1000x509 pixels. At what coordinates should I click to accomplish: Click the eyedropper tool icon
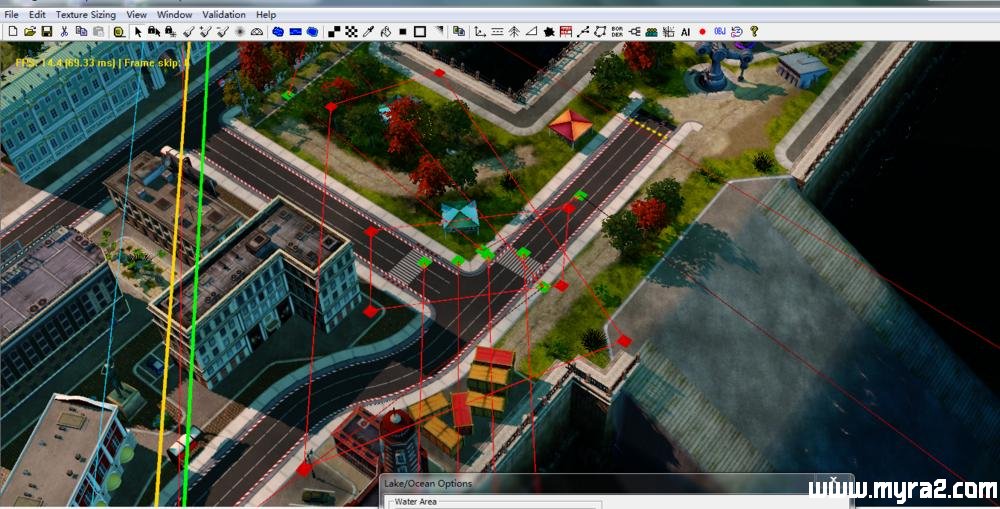point(367,32)
